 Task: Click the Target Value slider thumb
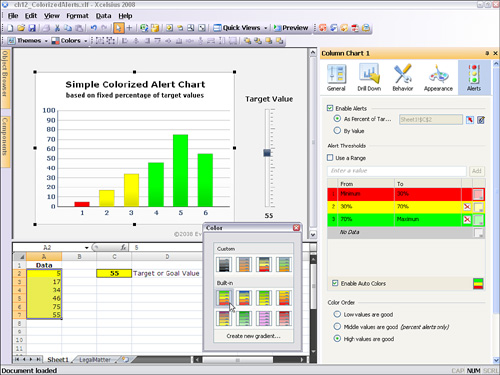click(267, 153)
